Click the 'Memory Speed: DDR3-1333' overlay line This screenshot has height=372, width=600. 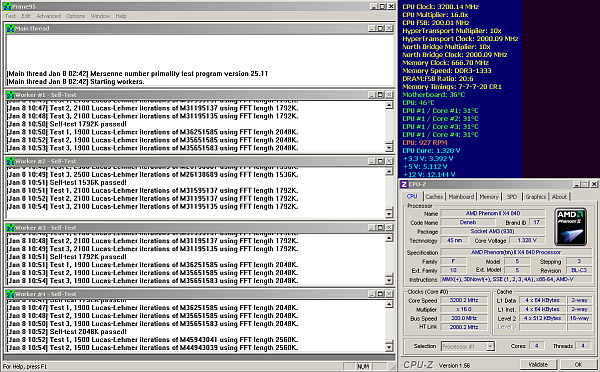[447, 70]
